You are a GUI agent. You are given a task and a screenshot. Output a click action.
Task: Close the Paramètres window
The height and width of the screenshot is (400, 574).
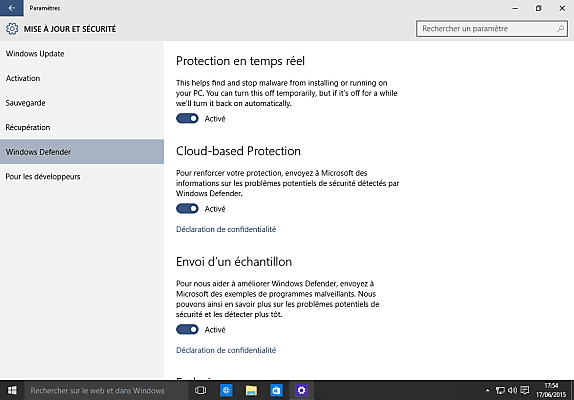coord(562,8)
